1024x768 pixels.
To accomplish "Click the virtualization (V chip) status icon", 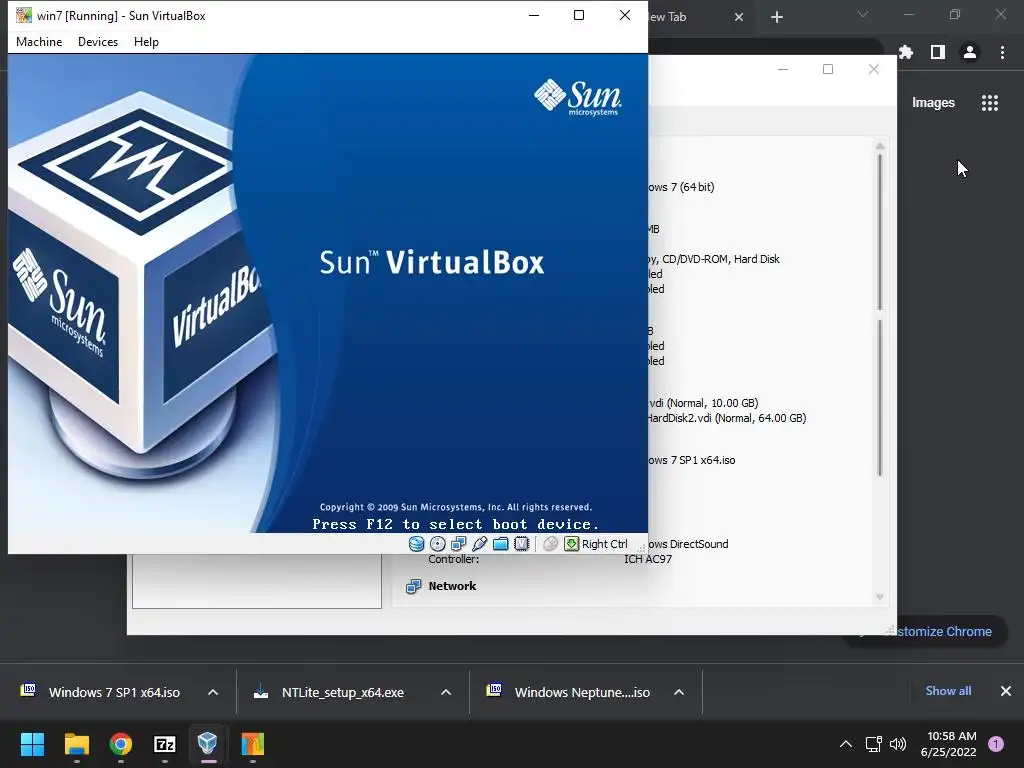I will pos(521,544).
